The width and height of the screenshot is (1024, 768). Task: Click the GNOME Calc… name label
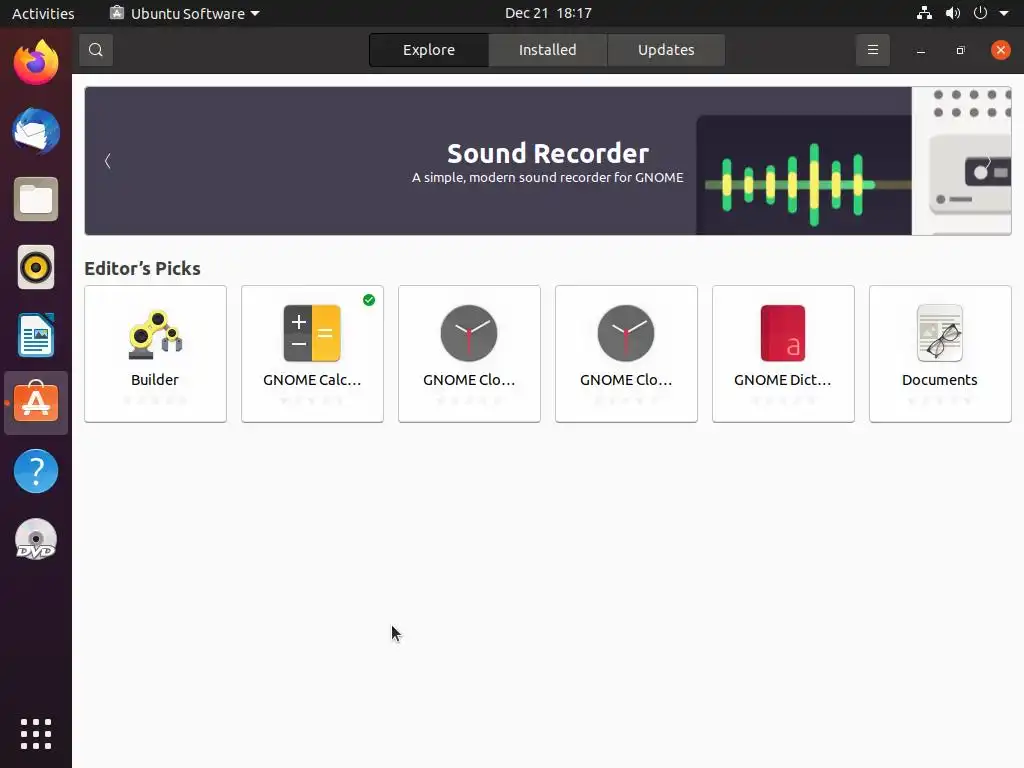click(x=312, y=380)
